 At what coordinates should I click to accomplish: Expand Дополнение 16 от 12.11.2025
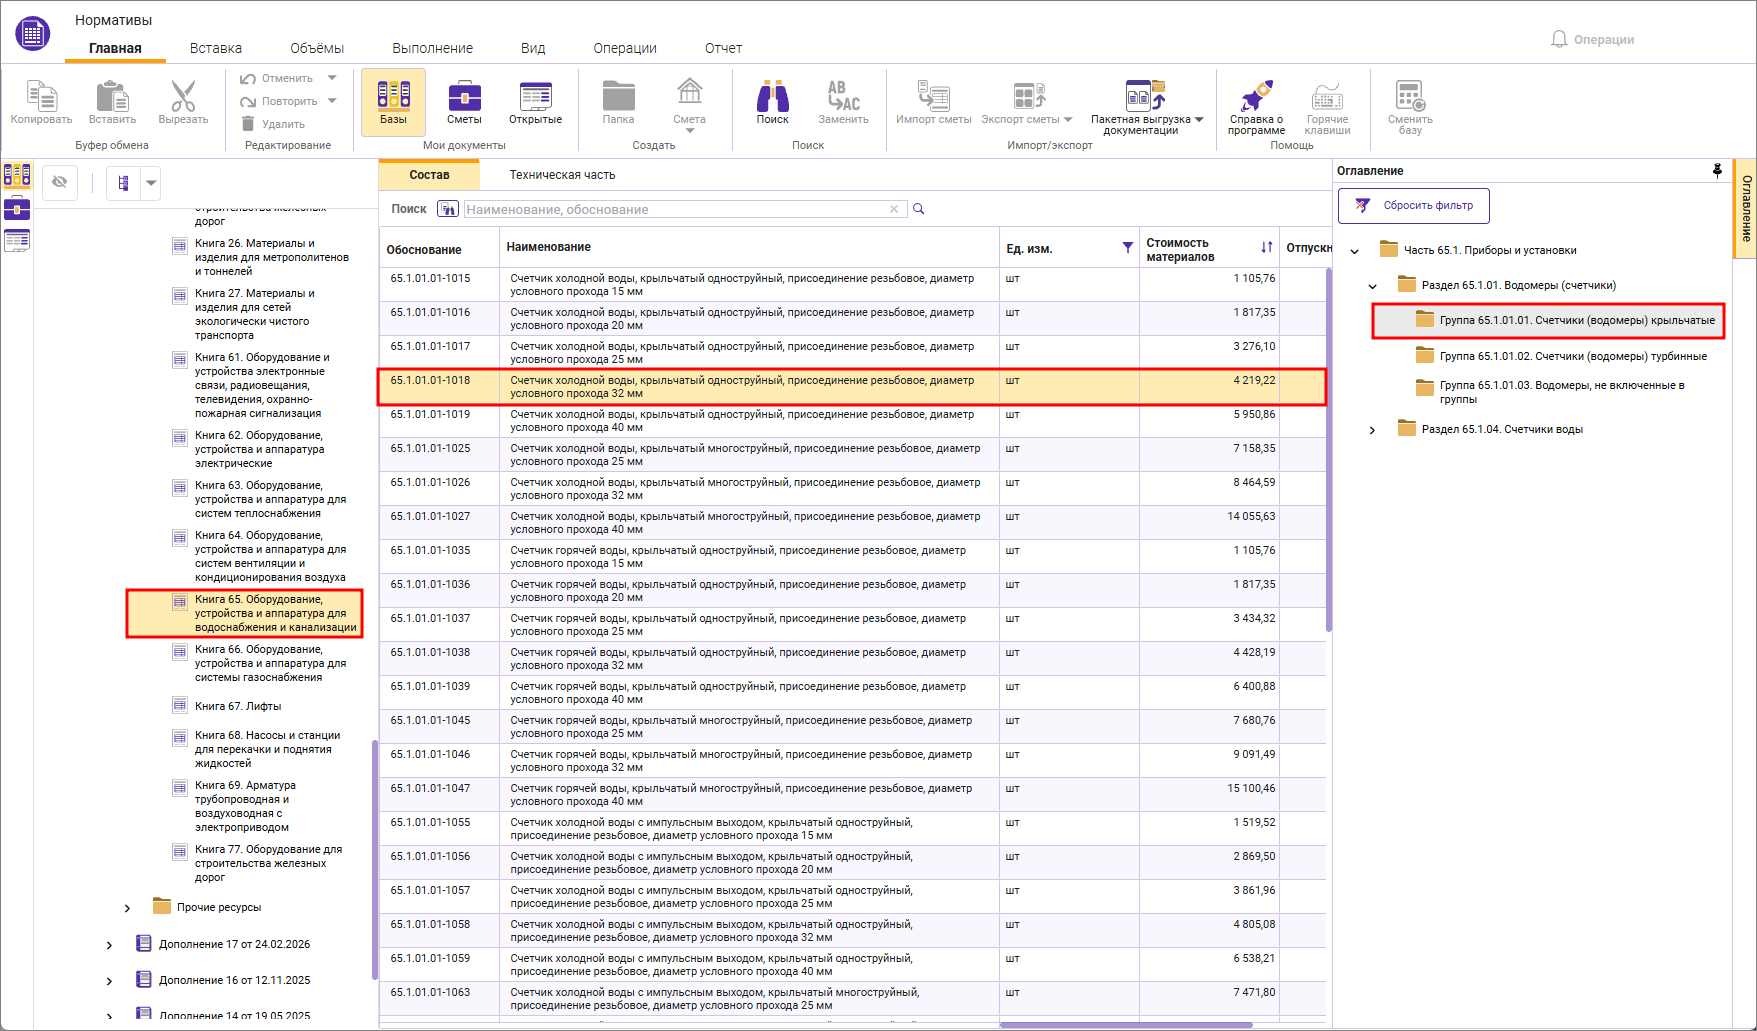pos(109,981)
